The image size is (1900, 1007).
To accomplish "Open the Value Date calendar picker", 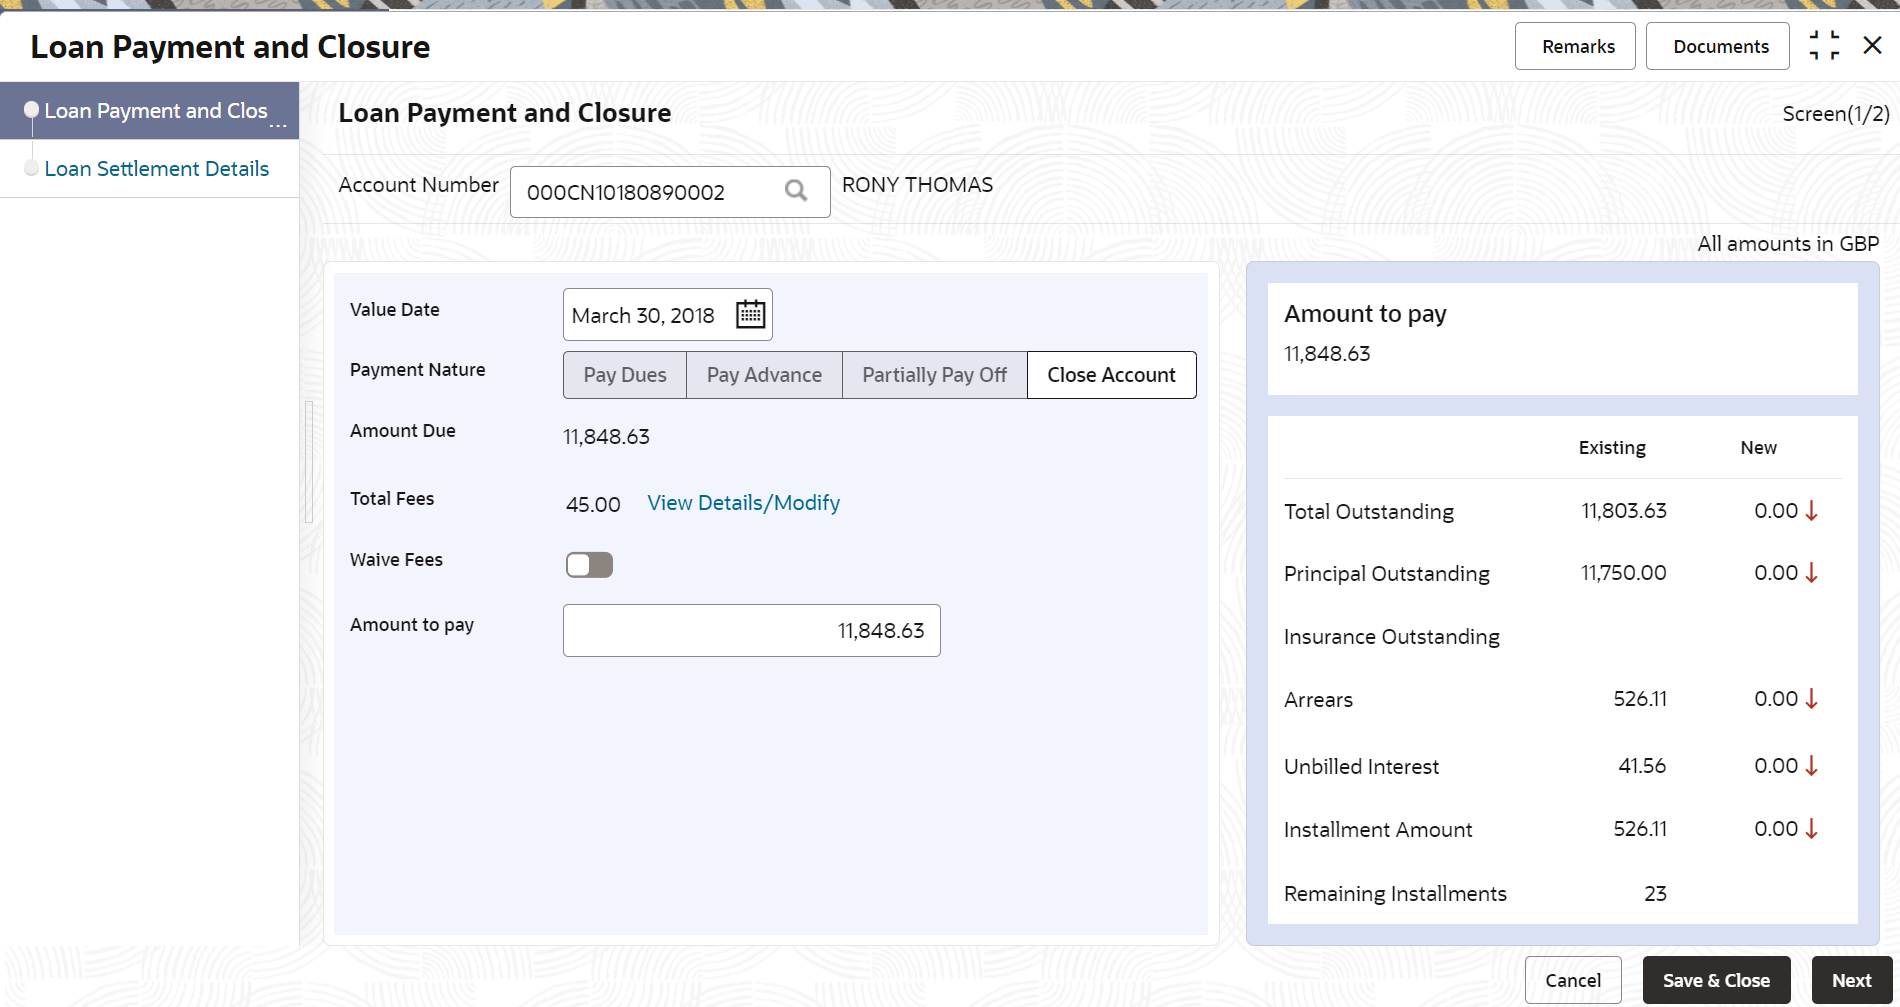I will point(750,314).
